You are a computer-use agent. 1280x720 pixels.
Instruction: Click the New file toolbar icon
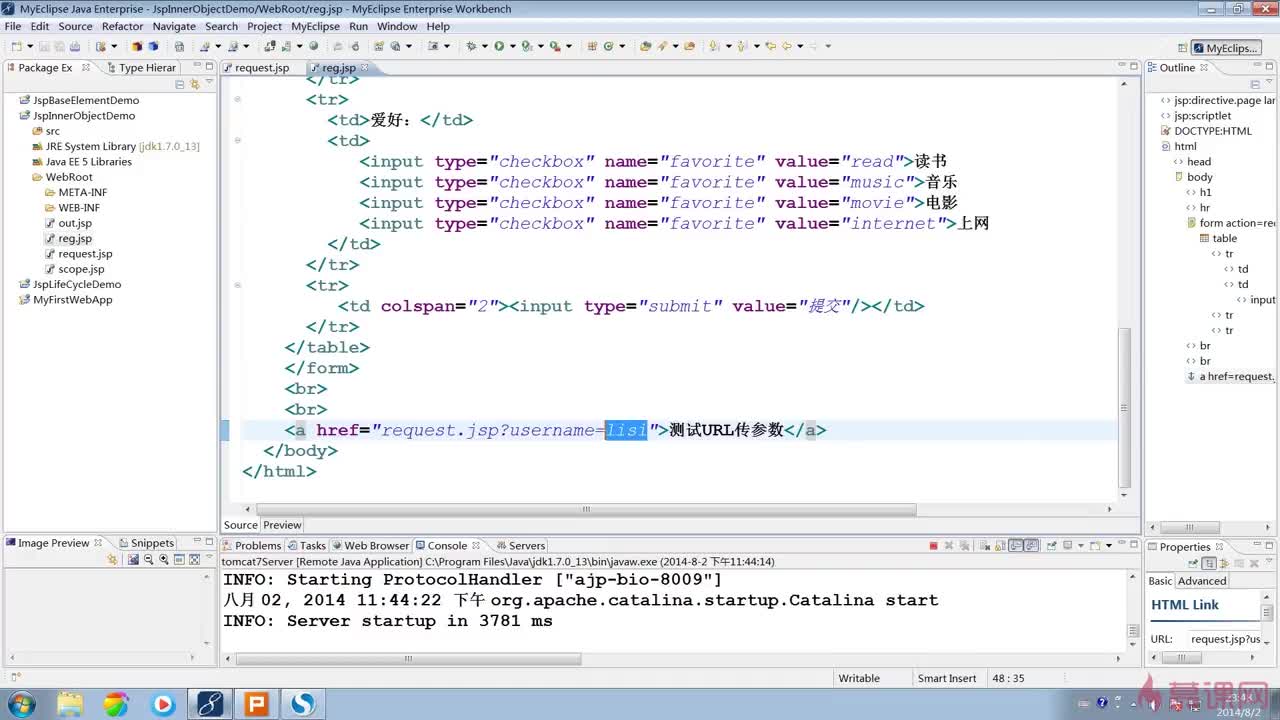pos(17,46)
